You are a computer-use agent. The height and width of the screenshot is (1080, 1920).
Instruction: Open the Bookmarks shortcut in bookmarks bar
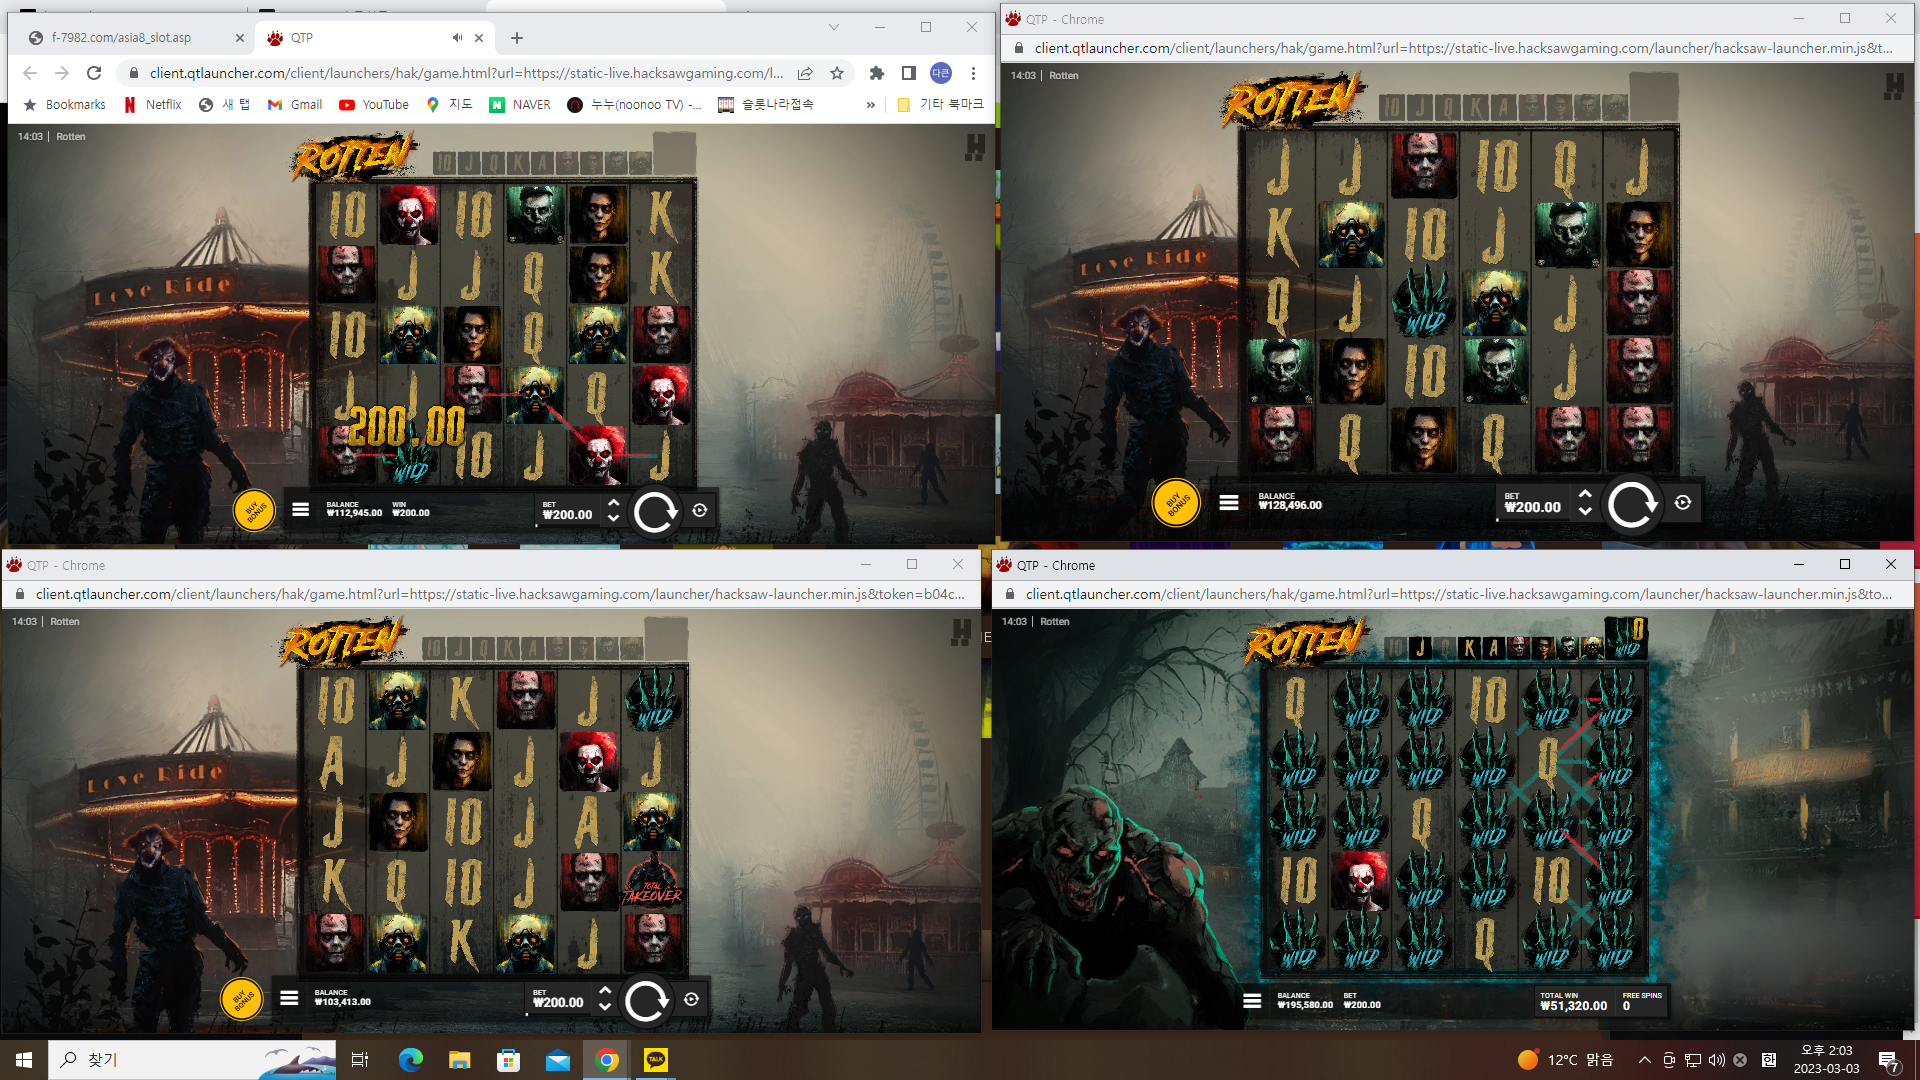pyautogui.click(x=64, y=105)
